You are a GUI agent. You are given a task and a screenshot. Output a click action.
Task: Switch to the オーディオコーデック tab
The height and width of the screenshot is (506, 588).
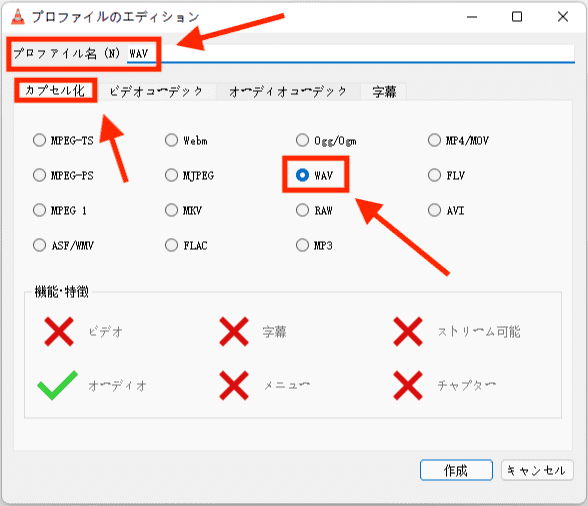(288, 92)
